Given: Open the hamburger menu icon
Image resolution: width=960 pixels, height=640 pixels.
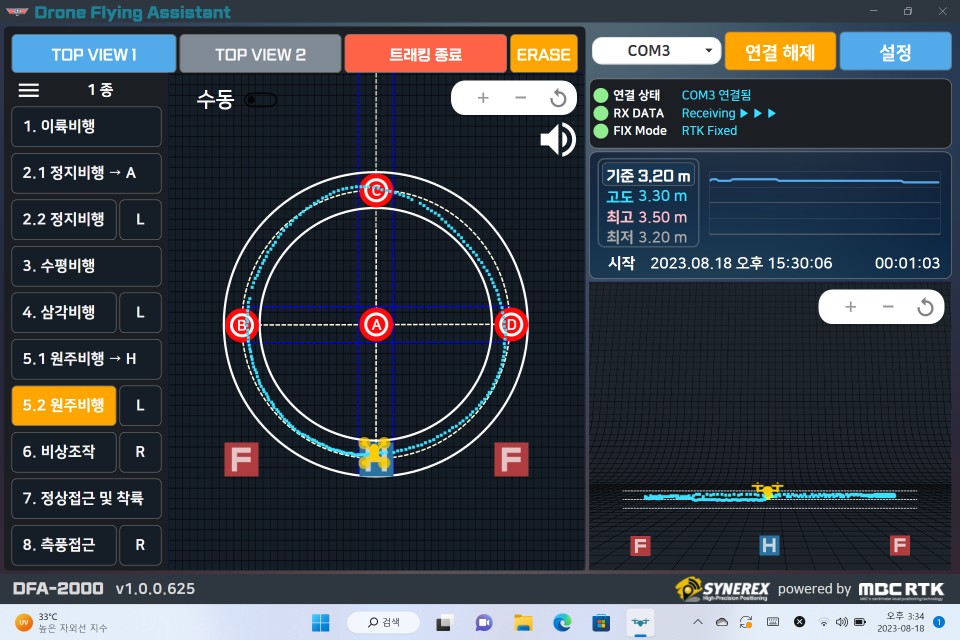Looking at the screenshot, I should [x=29, y=90].
